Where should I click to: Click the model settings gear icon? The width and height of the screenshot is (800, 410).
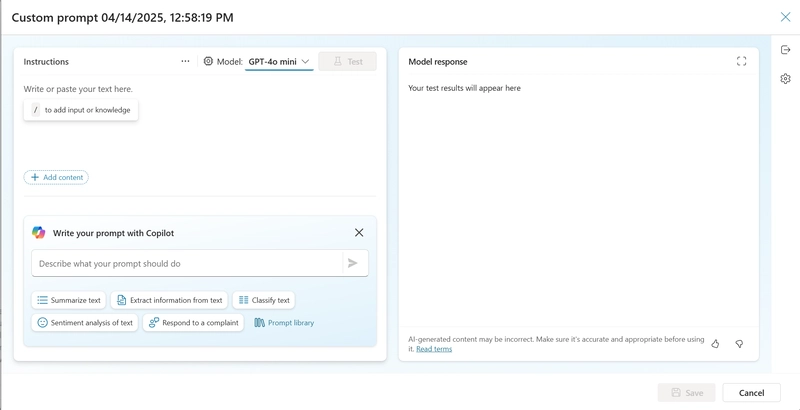click(x=208, y=61)
